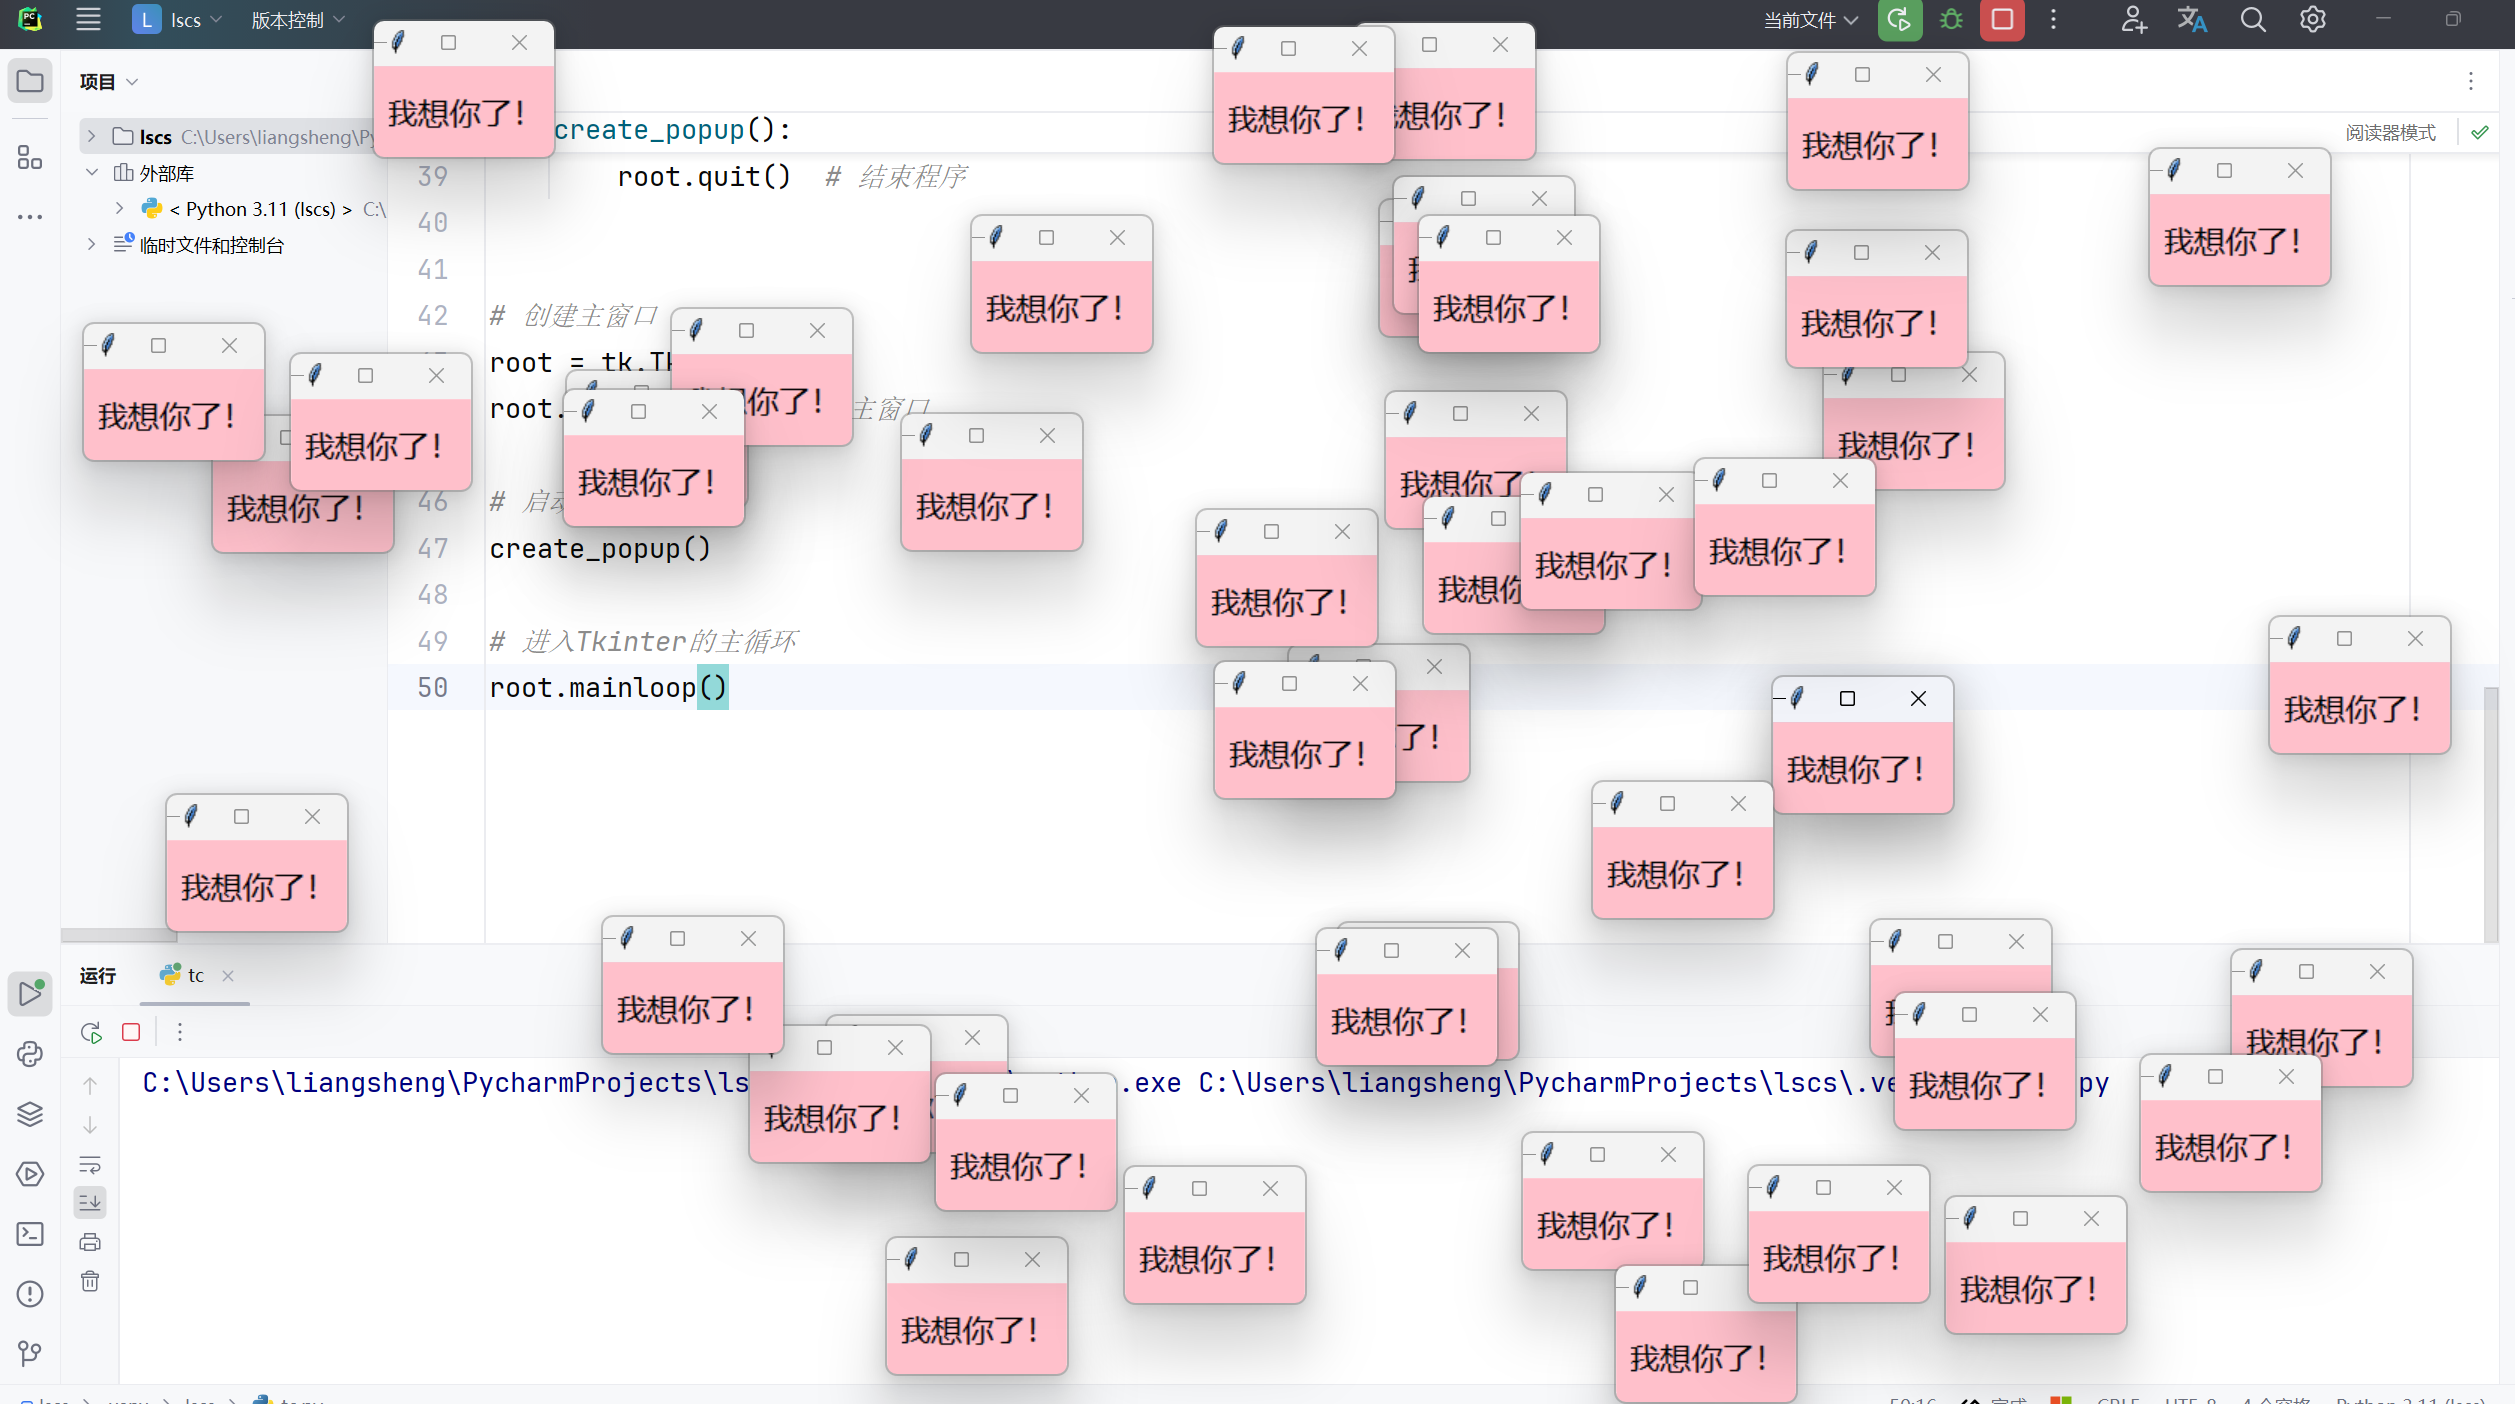This screenshot has width=2515, height=1404.
Task: Clear console with trash icon
Action: coord(90,1281)
